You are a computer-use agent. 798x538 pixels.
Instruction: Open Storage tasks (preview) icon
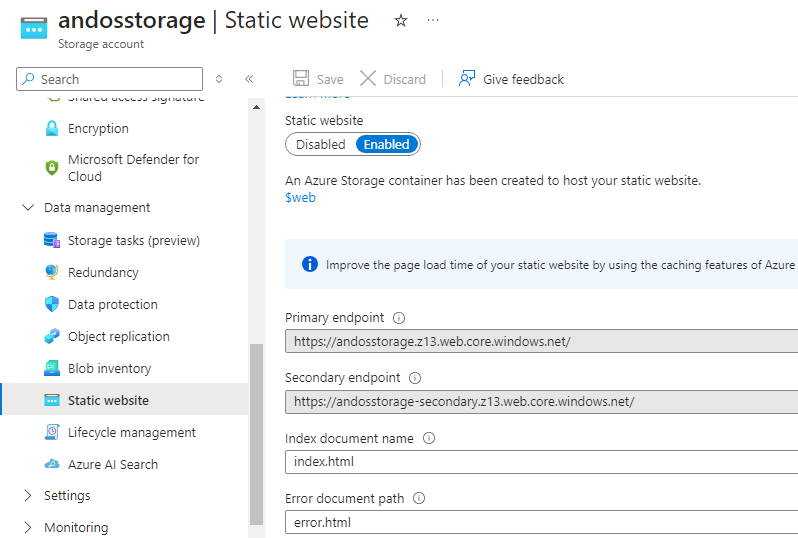52,240
